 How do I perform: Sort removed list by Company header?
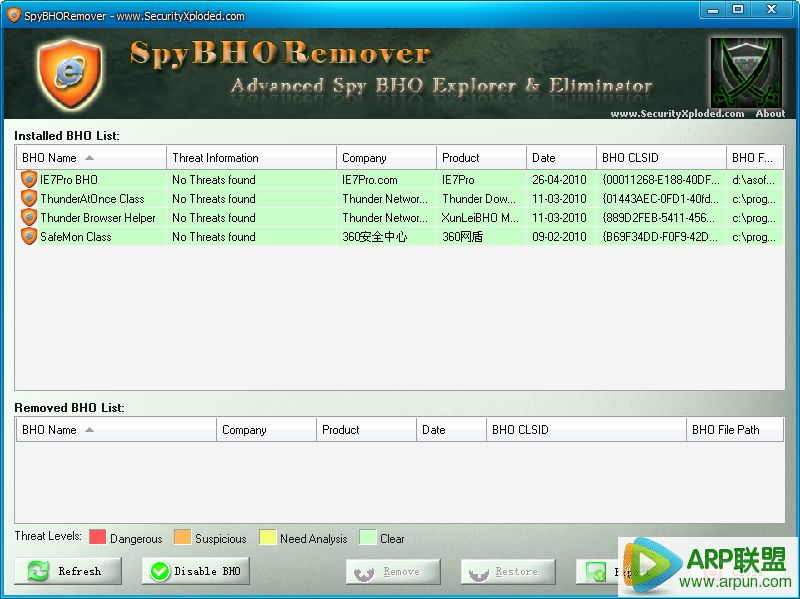[266, 430]
